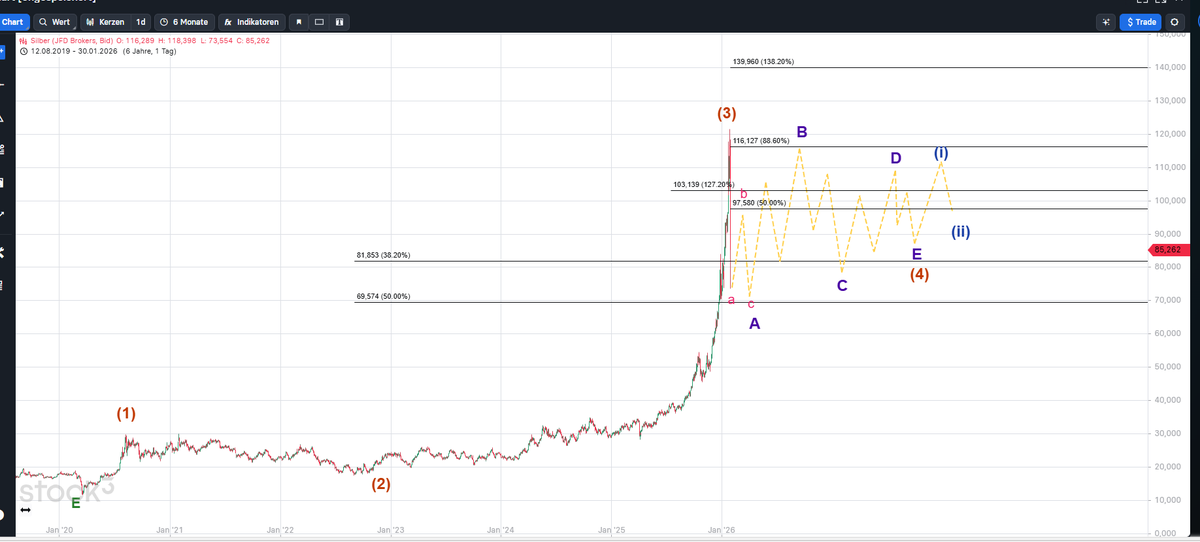Click the split panel template icon
The image size is (1200, 542).
(339, 22)
